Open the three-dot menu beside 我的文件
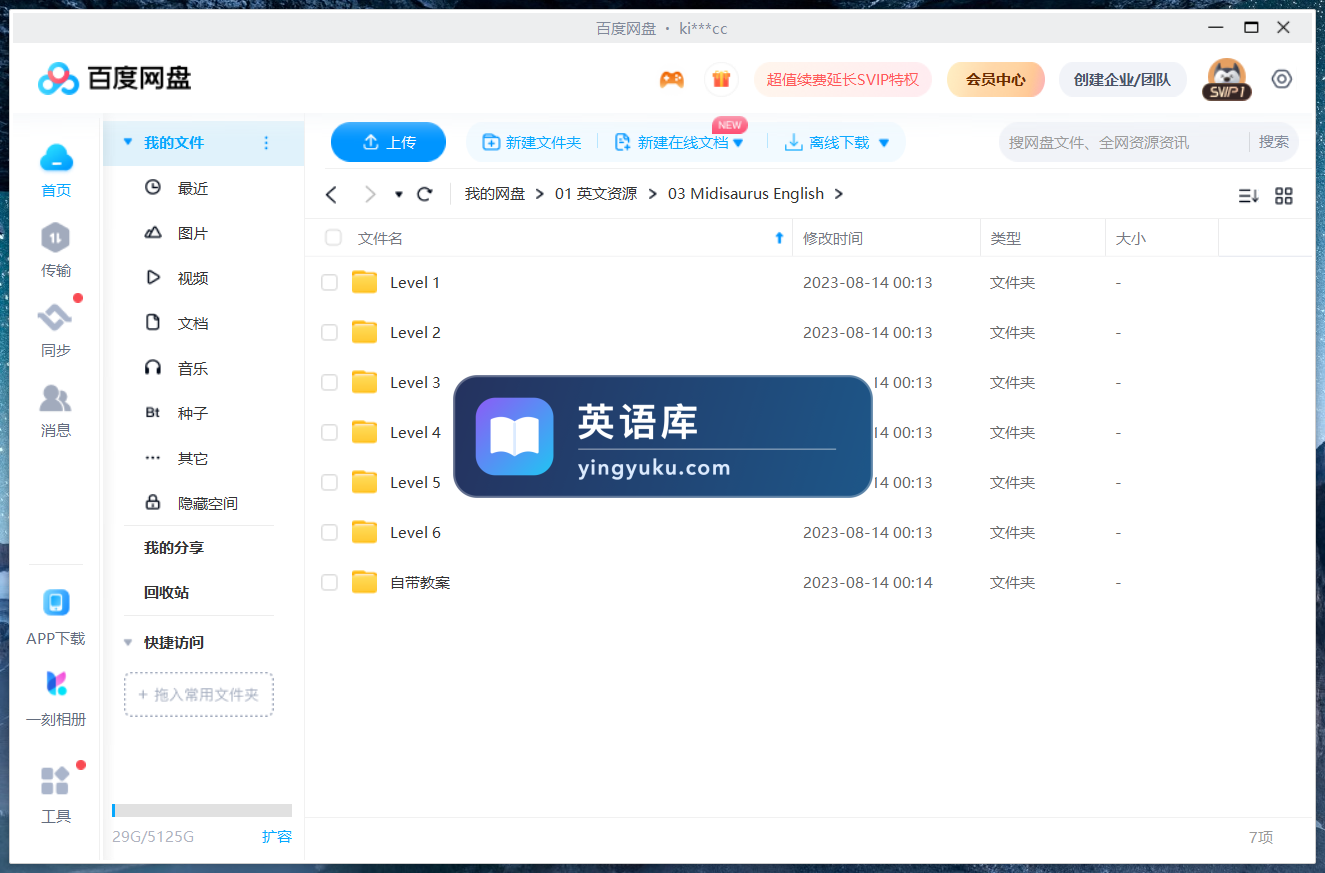 click(x=266, y=143)
